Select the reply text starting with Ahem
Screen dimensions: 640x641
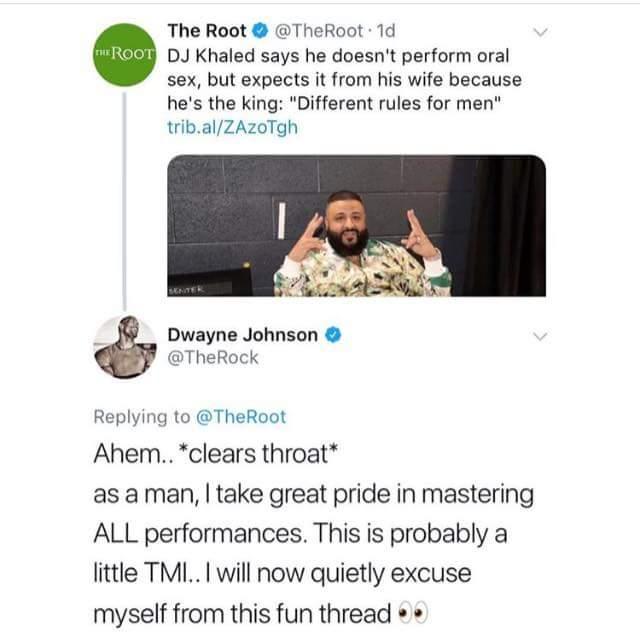pyautogui.click(x=313, y=533)
